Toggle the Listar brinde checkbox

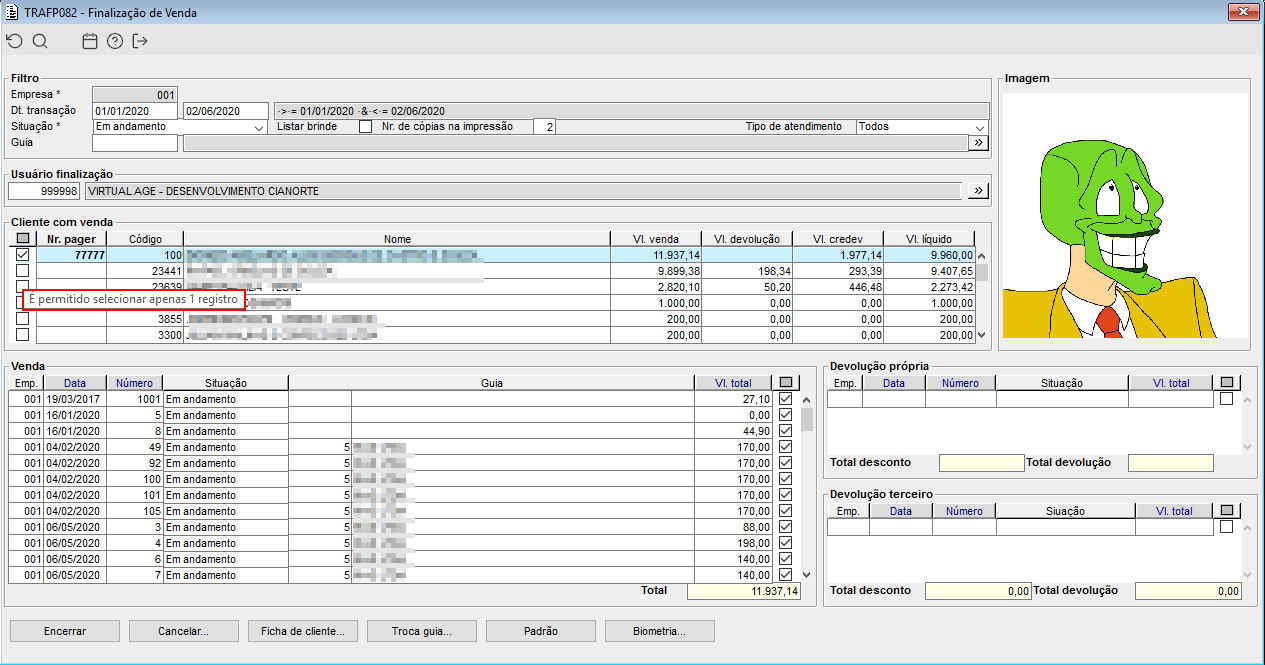[365, 127]
